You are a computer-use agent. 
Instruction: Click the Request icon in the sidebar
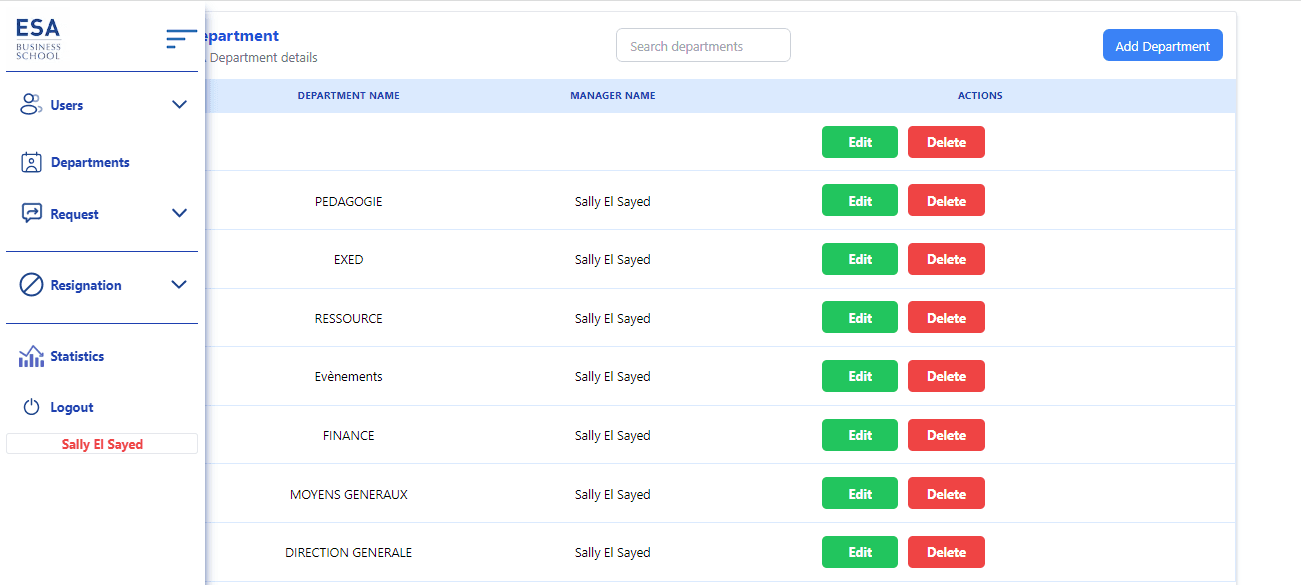[x=30, y=212]
